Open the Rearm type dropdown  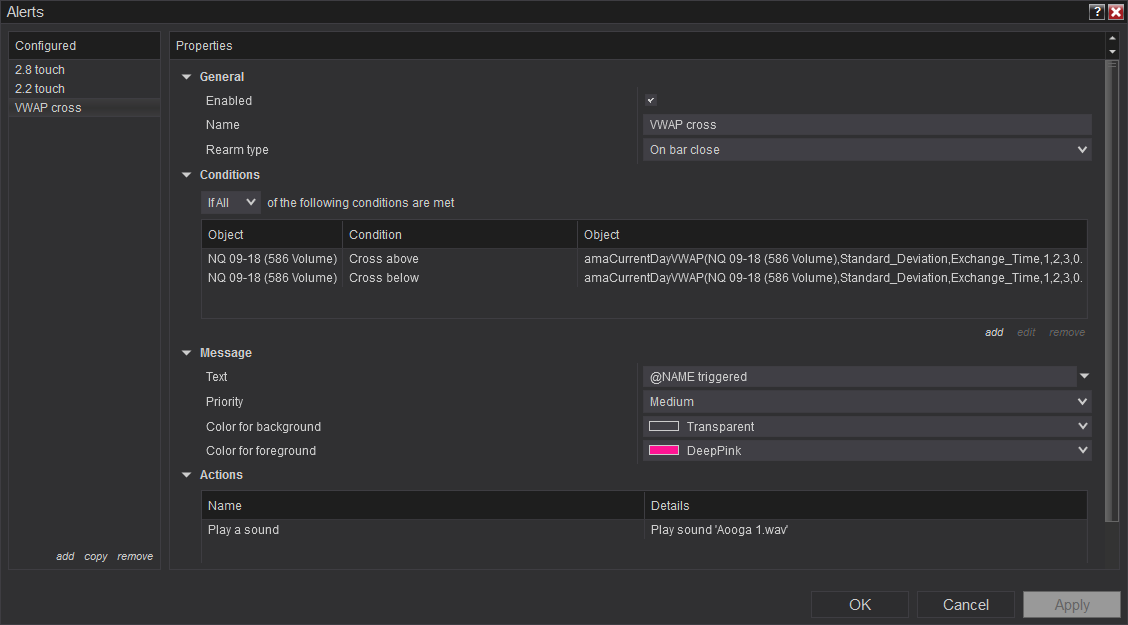click(x=867, y=150)
